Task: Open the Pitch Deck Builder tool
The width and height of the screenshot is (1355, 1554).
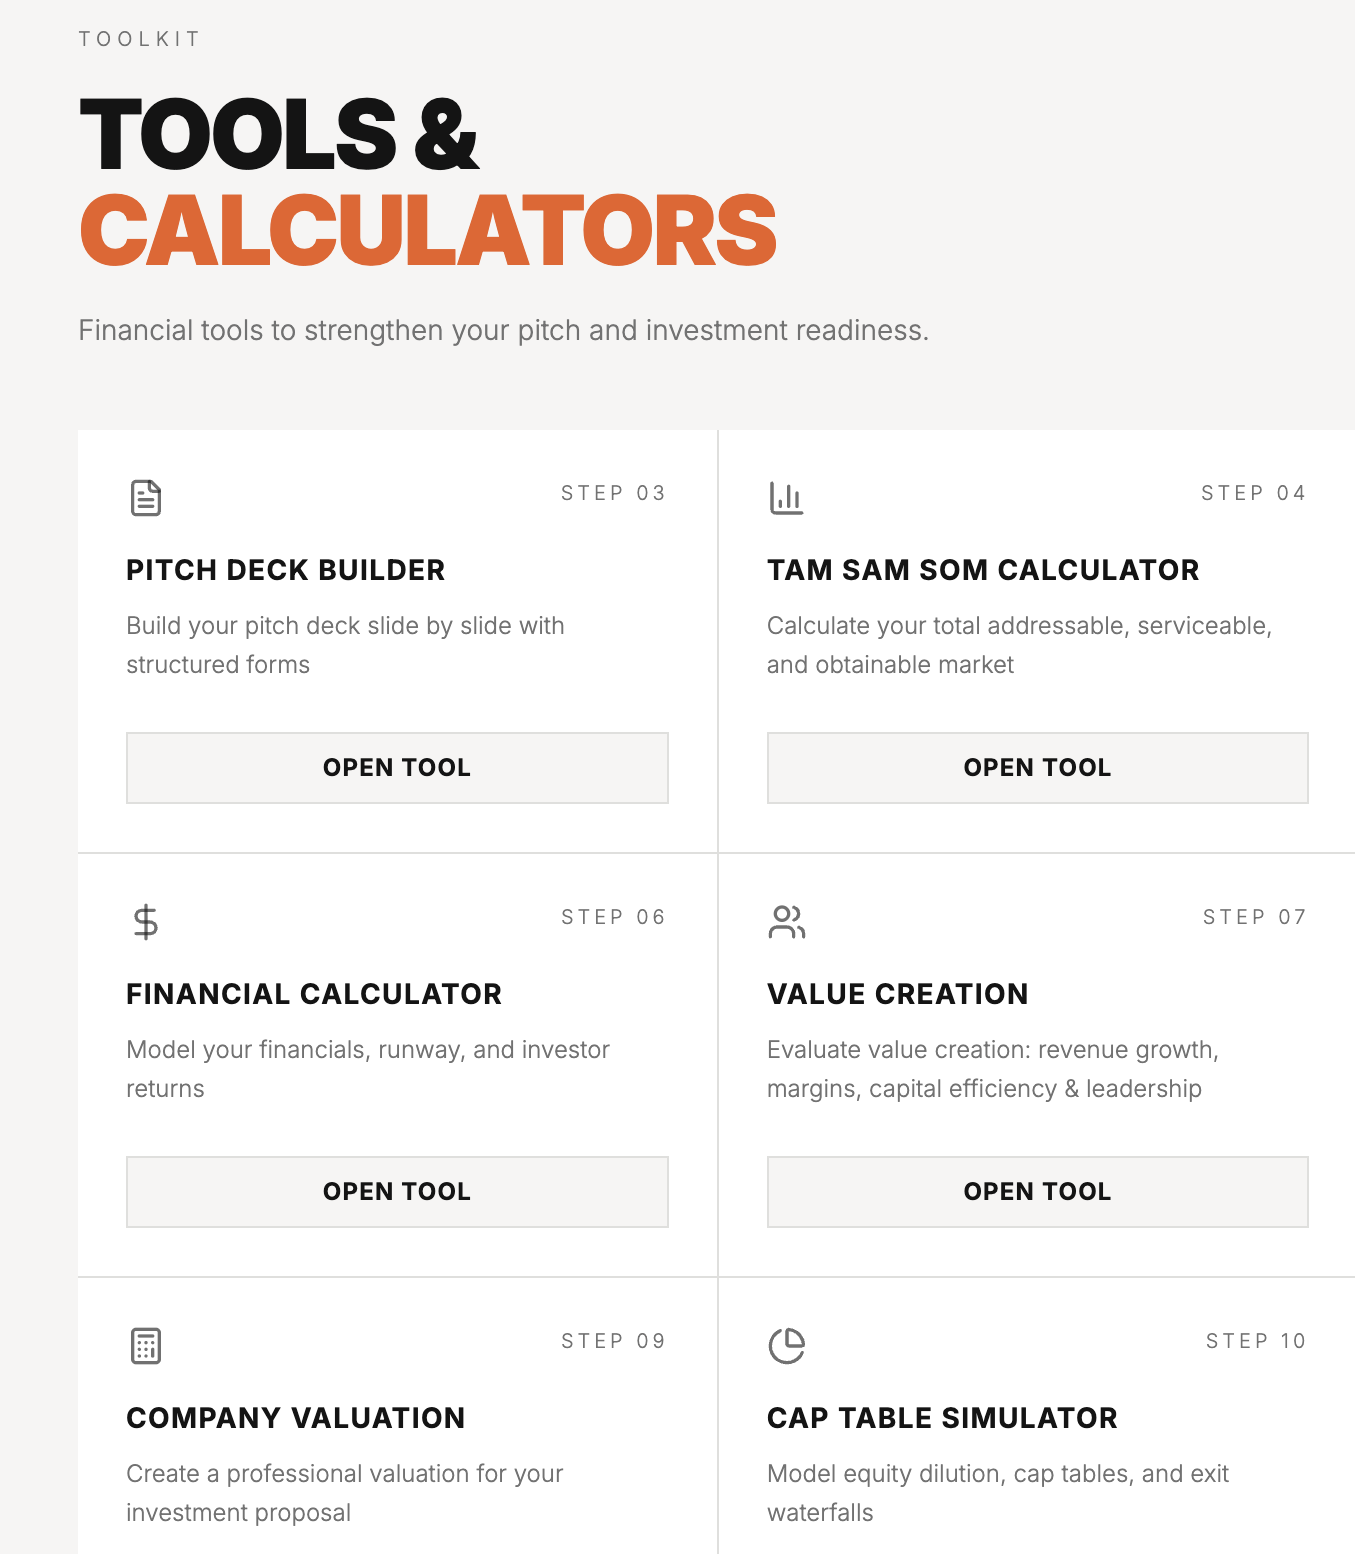Action: coord(397,767)
